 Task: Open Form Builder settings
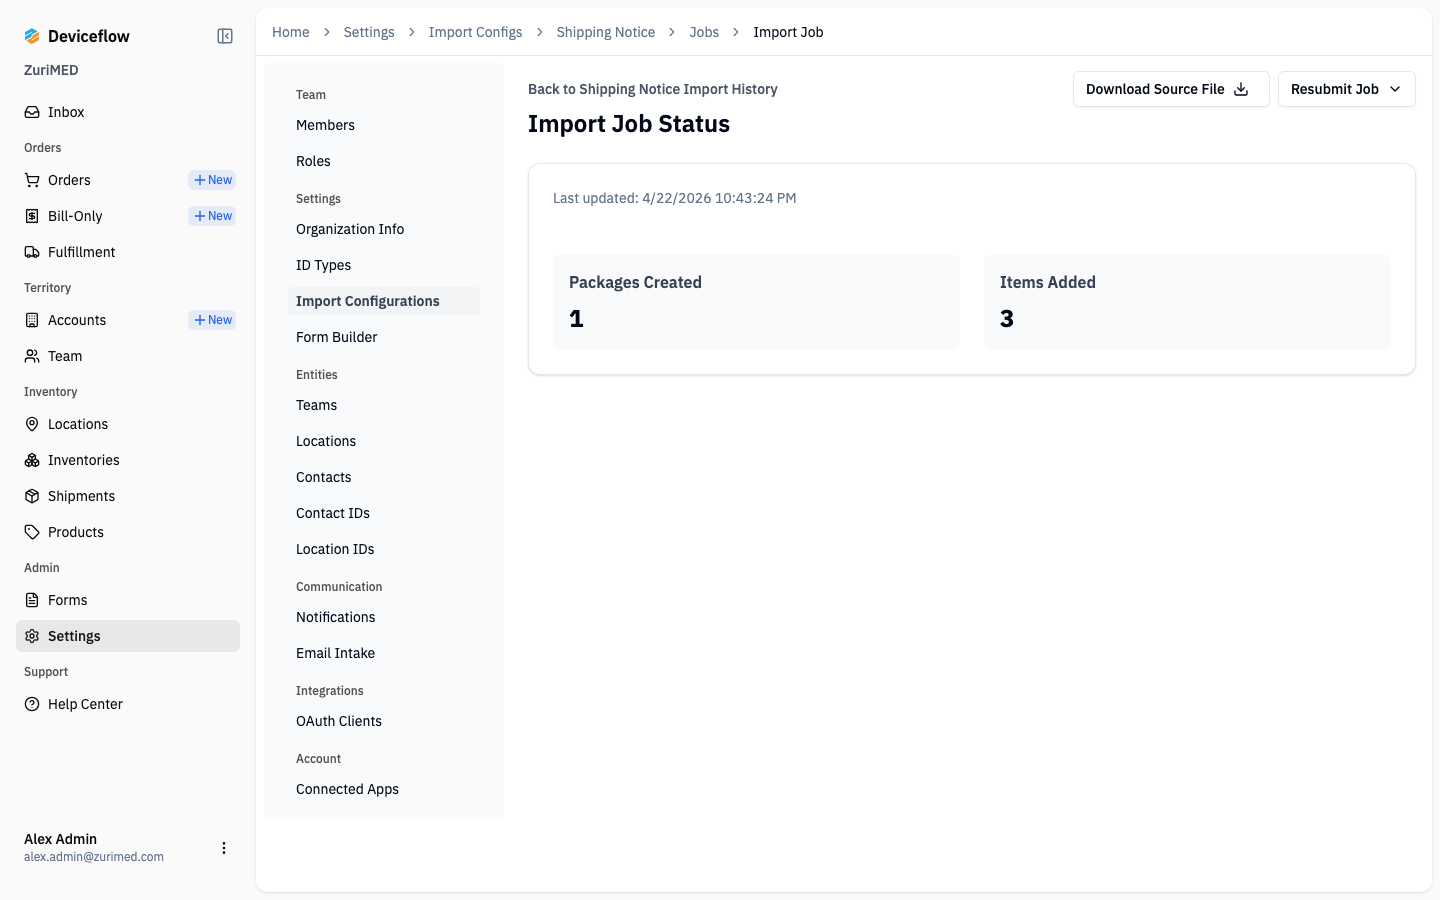pyautogui.click(x=384, y=337)
